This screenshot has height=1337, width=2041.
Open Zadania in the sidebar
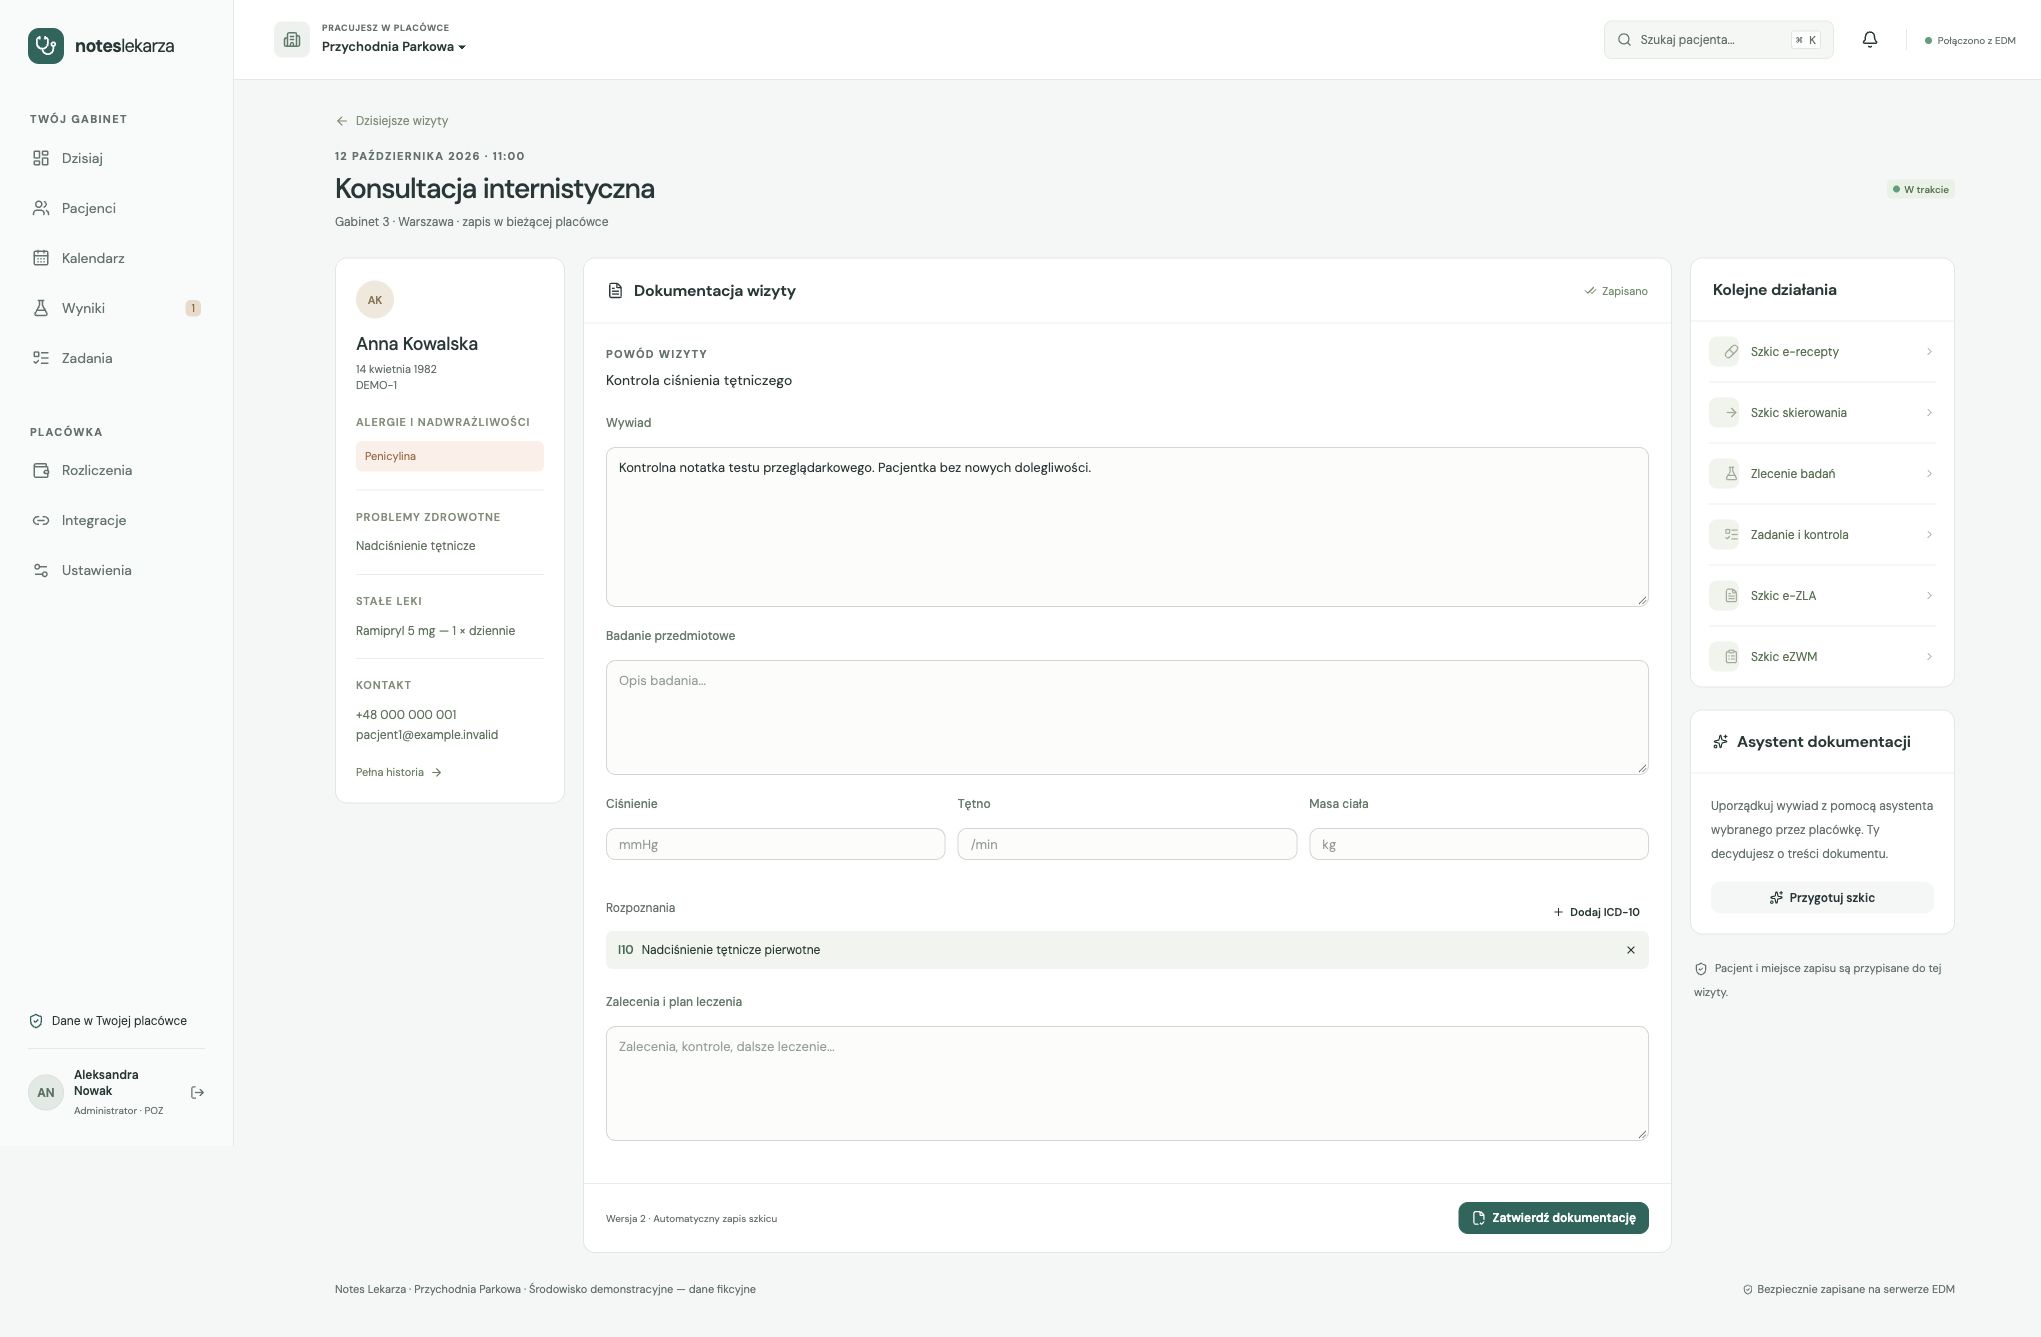pyautogui.click(x=116, y=358)
